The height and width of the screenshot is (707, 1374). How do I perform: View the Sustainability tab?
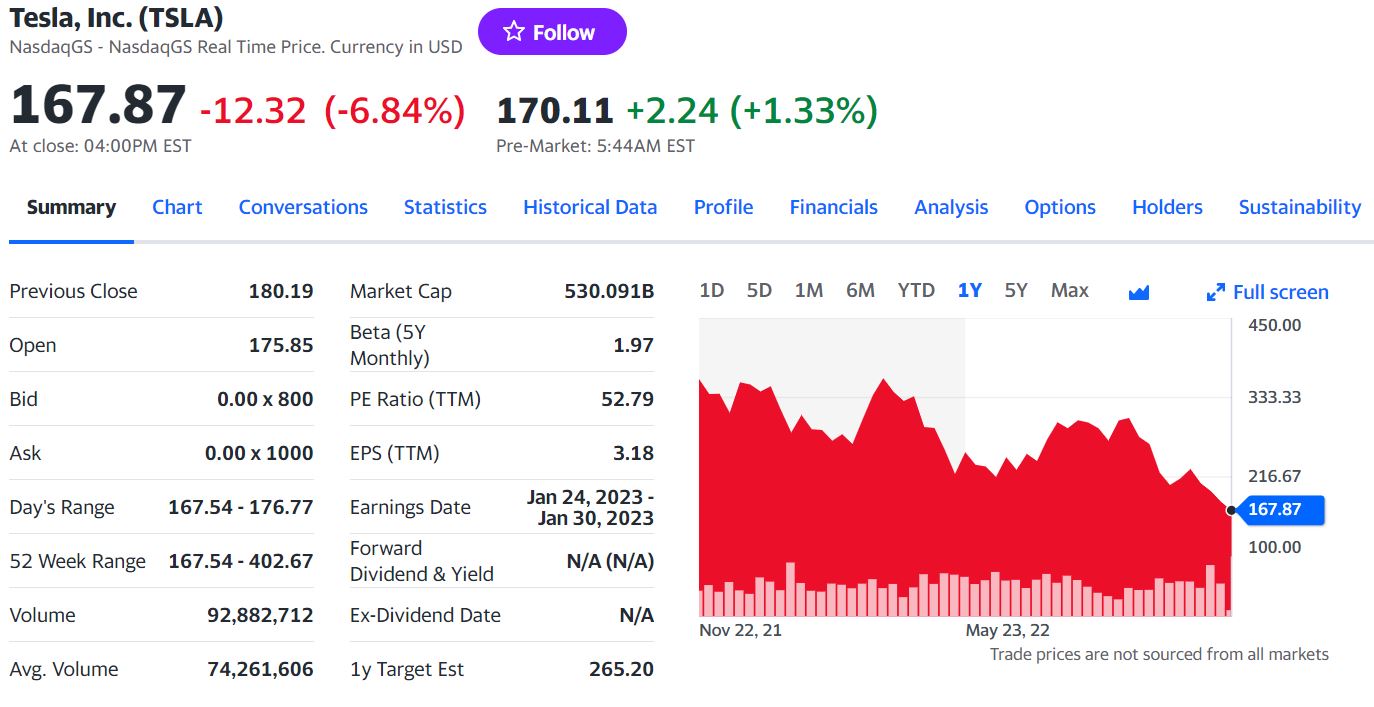pyautogui.click(x=1299, y=207)
